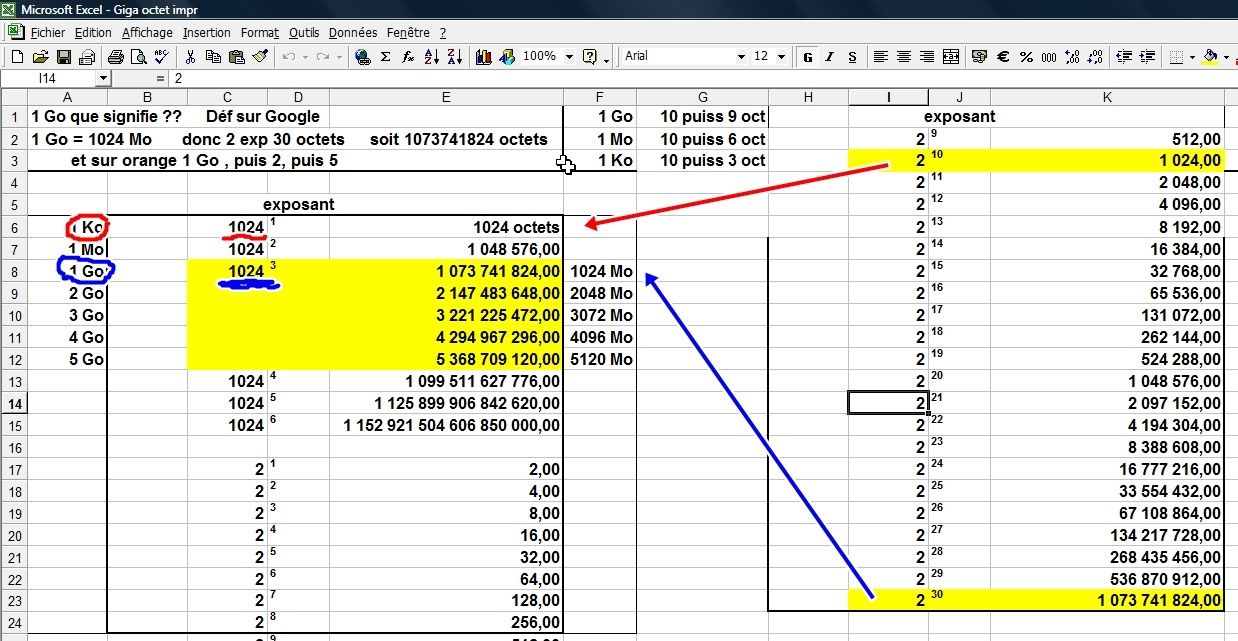Toggle underline S formatting button
The height and width of the screenshot is (641, 1238).
click(852, 57)
